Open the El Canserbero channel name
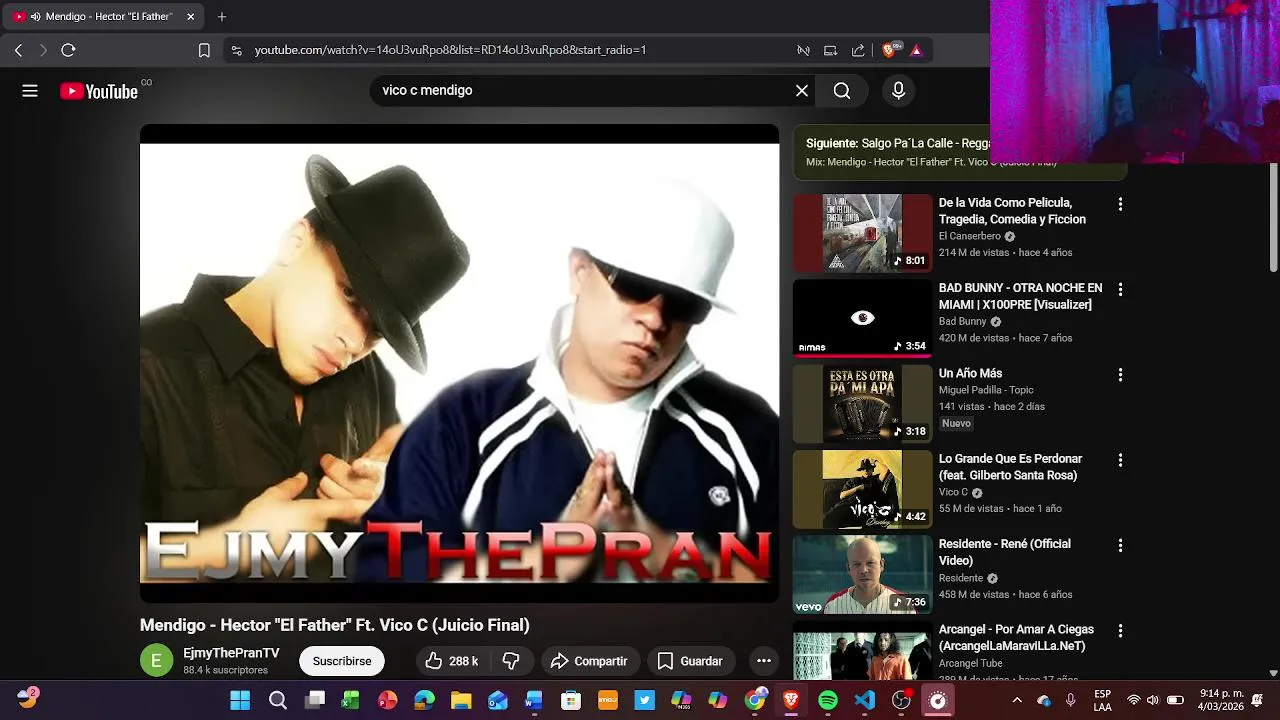The width and height of the screenshot is (1280, 720). 969,236
